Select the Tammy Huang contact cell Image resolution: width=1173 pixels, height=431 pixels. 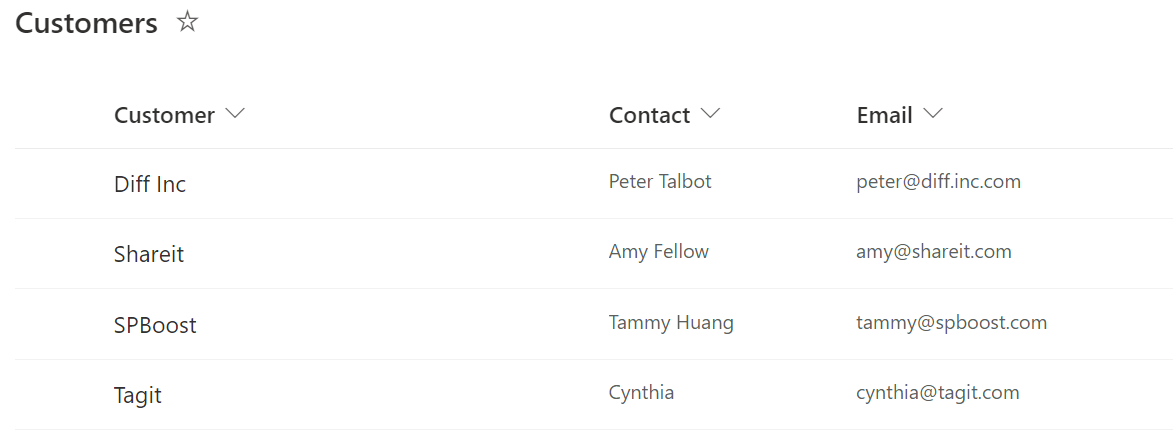(671, 323)
